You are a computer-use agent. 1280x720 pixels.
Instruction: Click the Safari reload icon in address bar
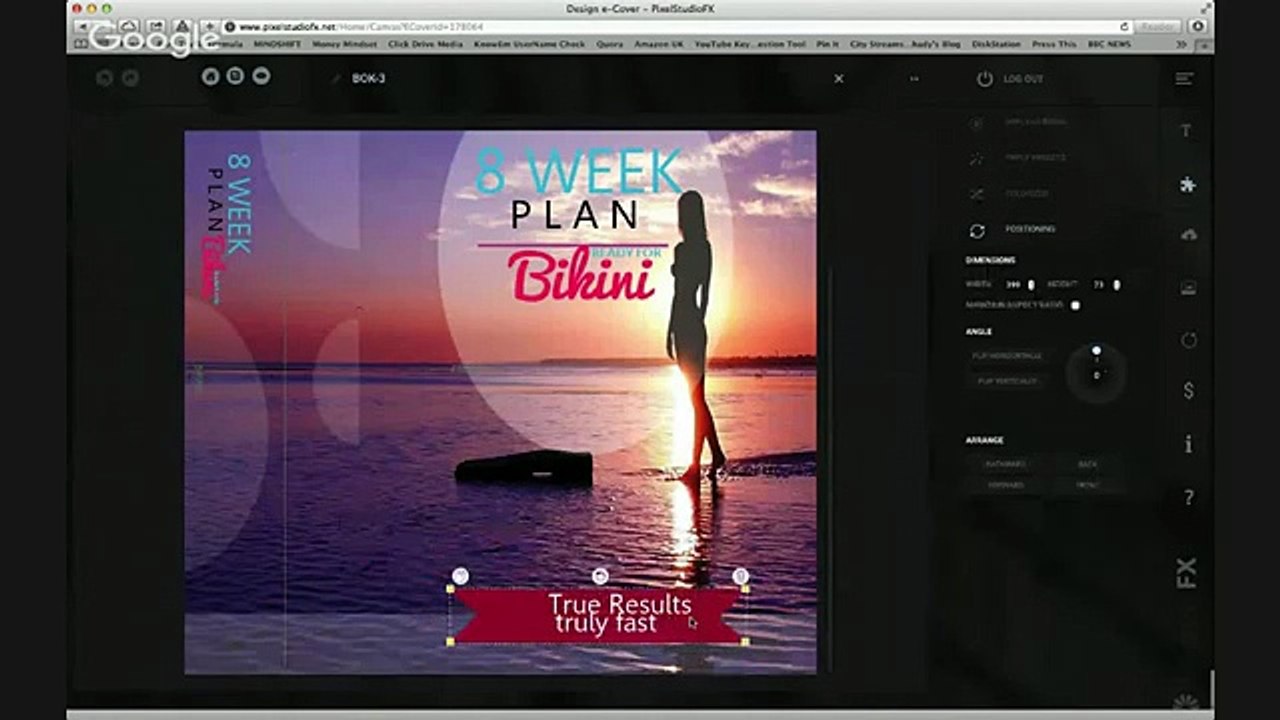tap(1125, 27)
